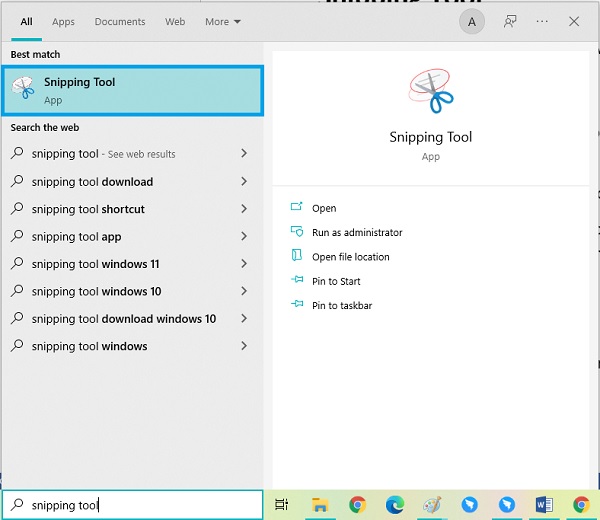Open Paint from the taskbar
The width and height of the screenshot is (600, 520).
(432, 505)
